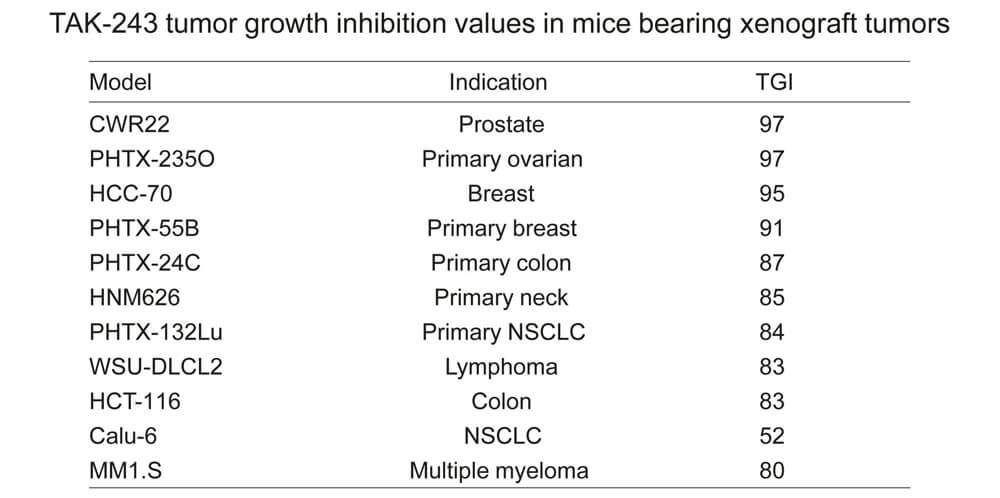Click the TGI value 52
The width and height of the screenshot is (1000, 498).
pos(772,436)
